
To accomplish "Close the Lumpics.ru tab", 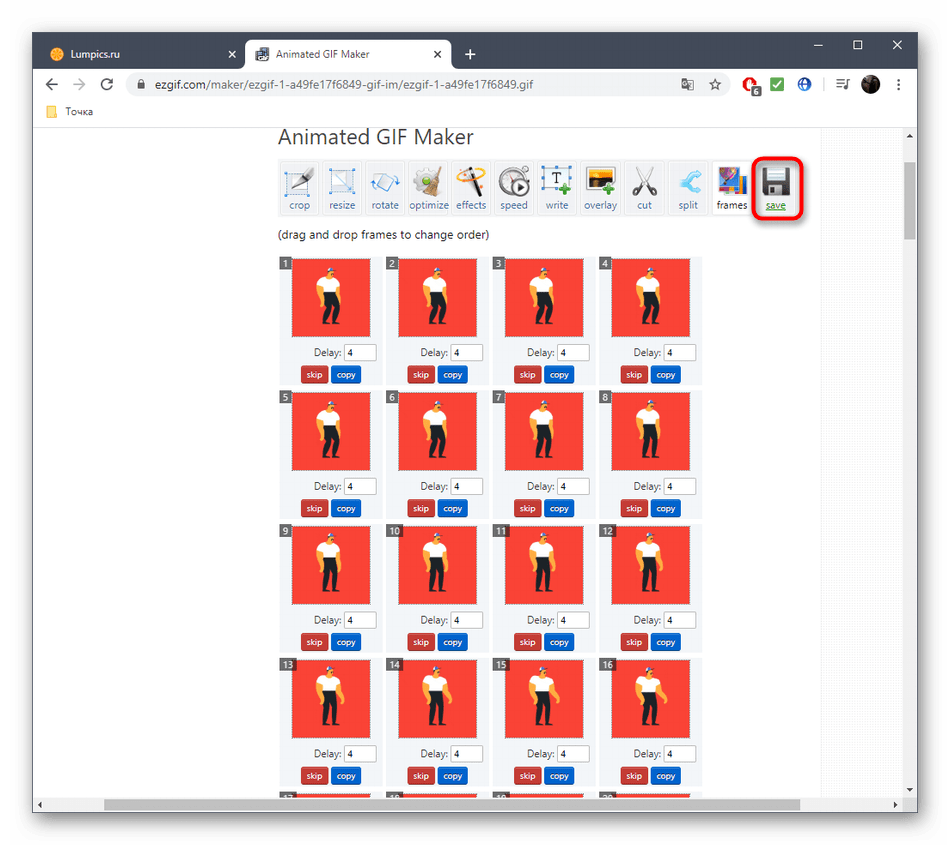I will tap(232, 55).
